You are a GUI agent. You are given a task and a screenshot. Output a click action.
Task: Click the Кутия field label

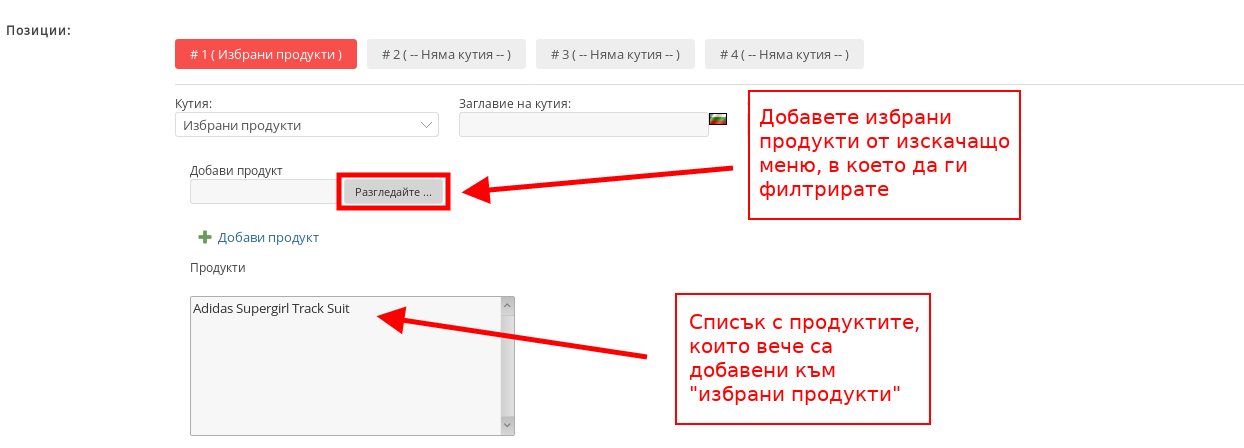pyautogui.click(x=193, y=103)
